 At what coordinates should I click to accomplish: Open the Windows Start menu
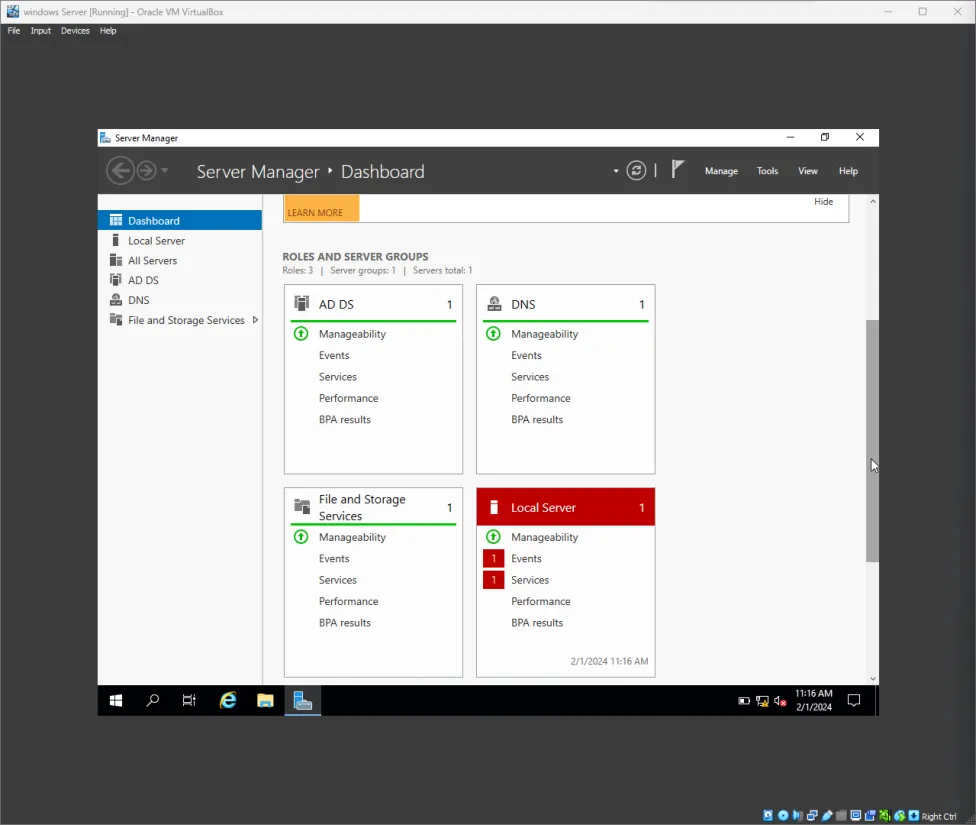coord(116,700)
